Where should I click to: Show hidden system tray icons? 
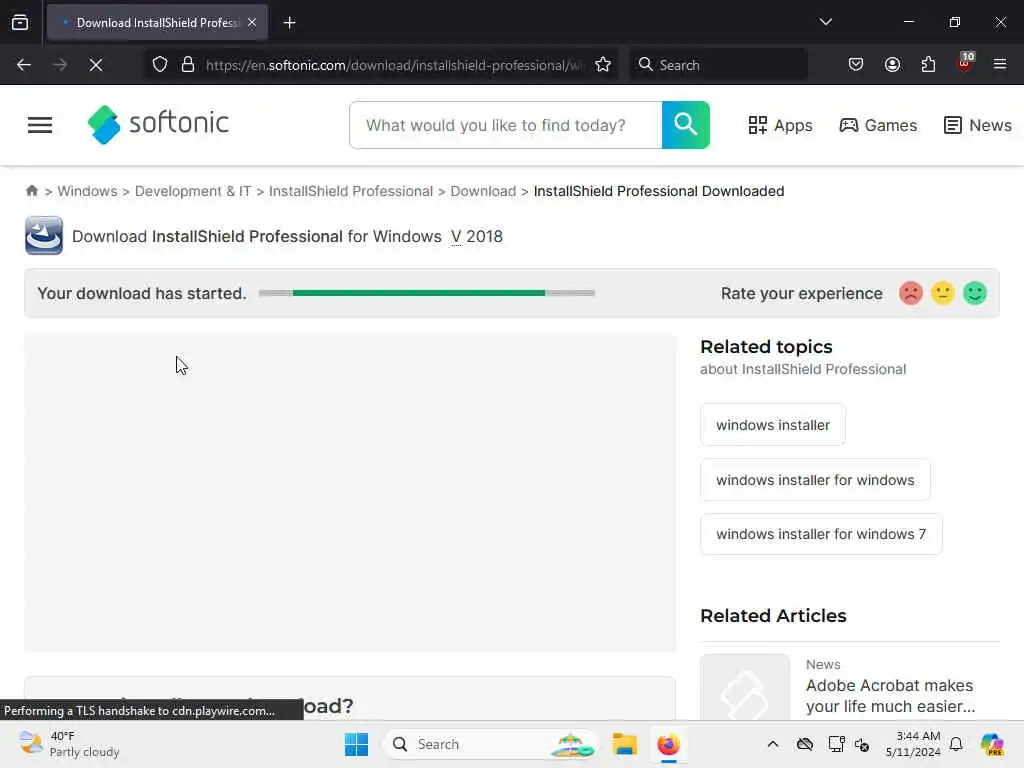[x=773, y=744]
